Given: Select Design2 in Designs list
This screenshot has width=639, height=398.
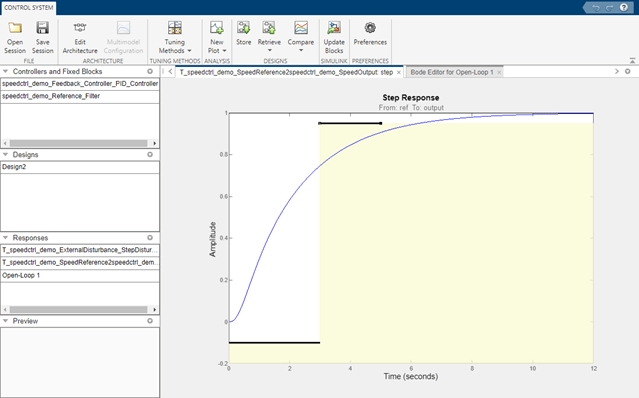Looking at the screenshot, I should (x=80, y=167).
